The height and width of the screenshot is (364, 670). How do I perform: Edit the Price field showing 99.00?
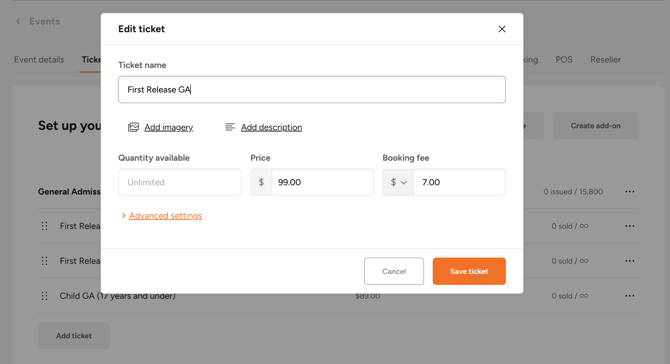(x=322, y=182)
